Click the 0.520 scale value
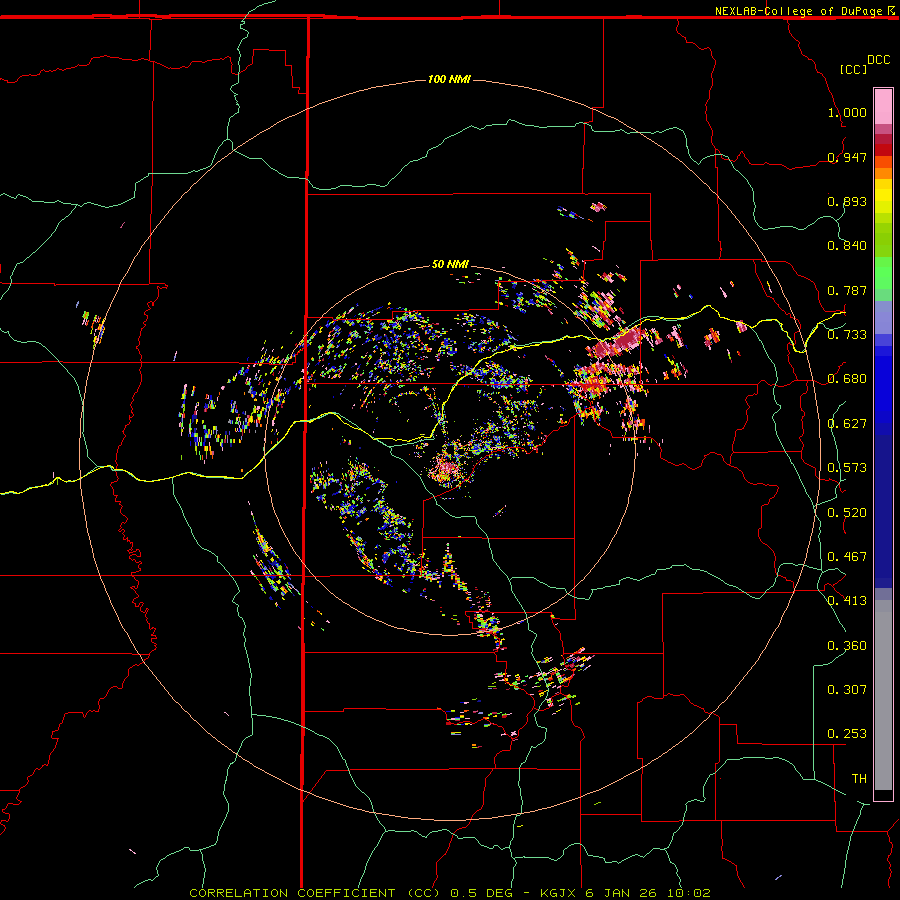Screen dimensions: 900x900 [847, 513]
